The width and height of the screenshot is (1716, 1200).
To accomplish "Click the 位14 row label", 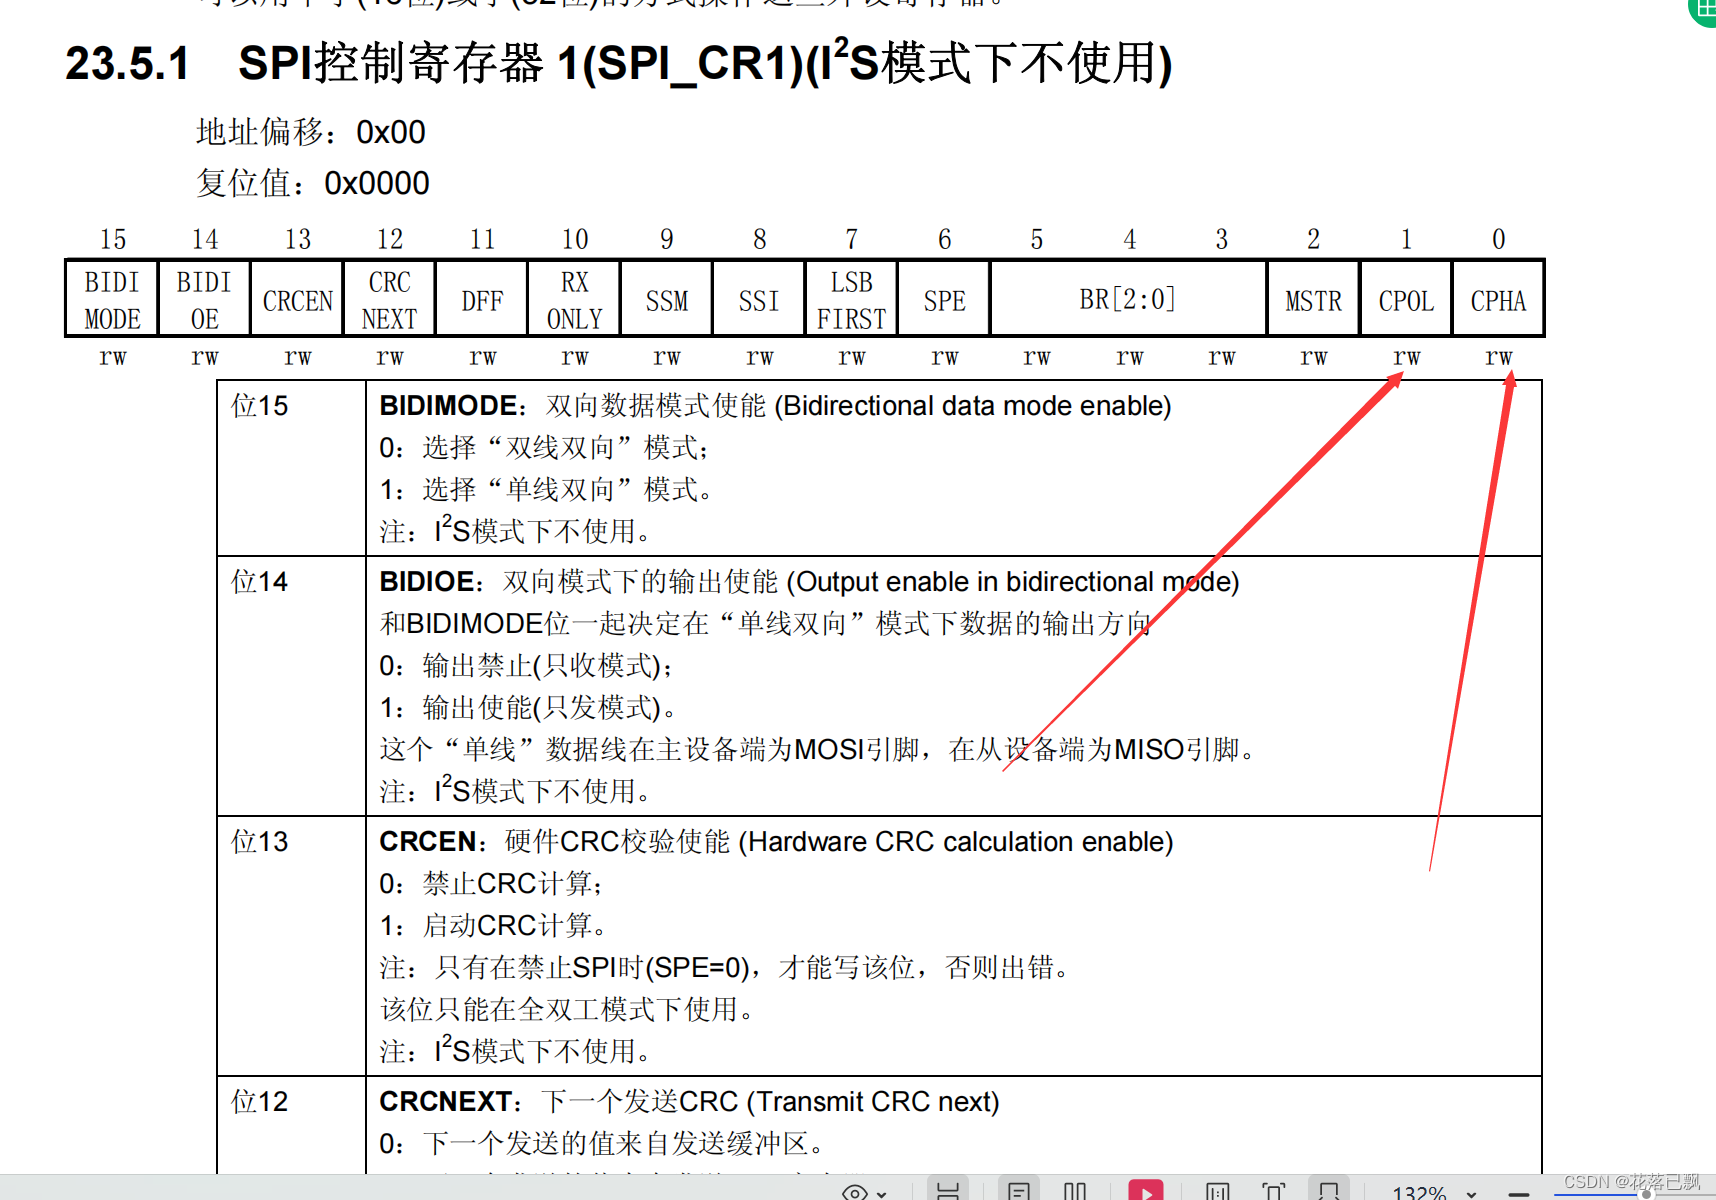I will [x=259, y=581].
